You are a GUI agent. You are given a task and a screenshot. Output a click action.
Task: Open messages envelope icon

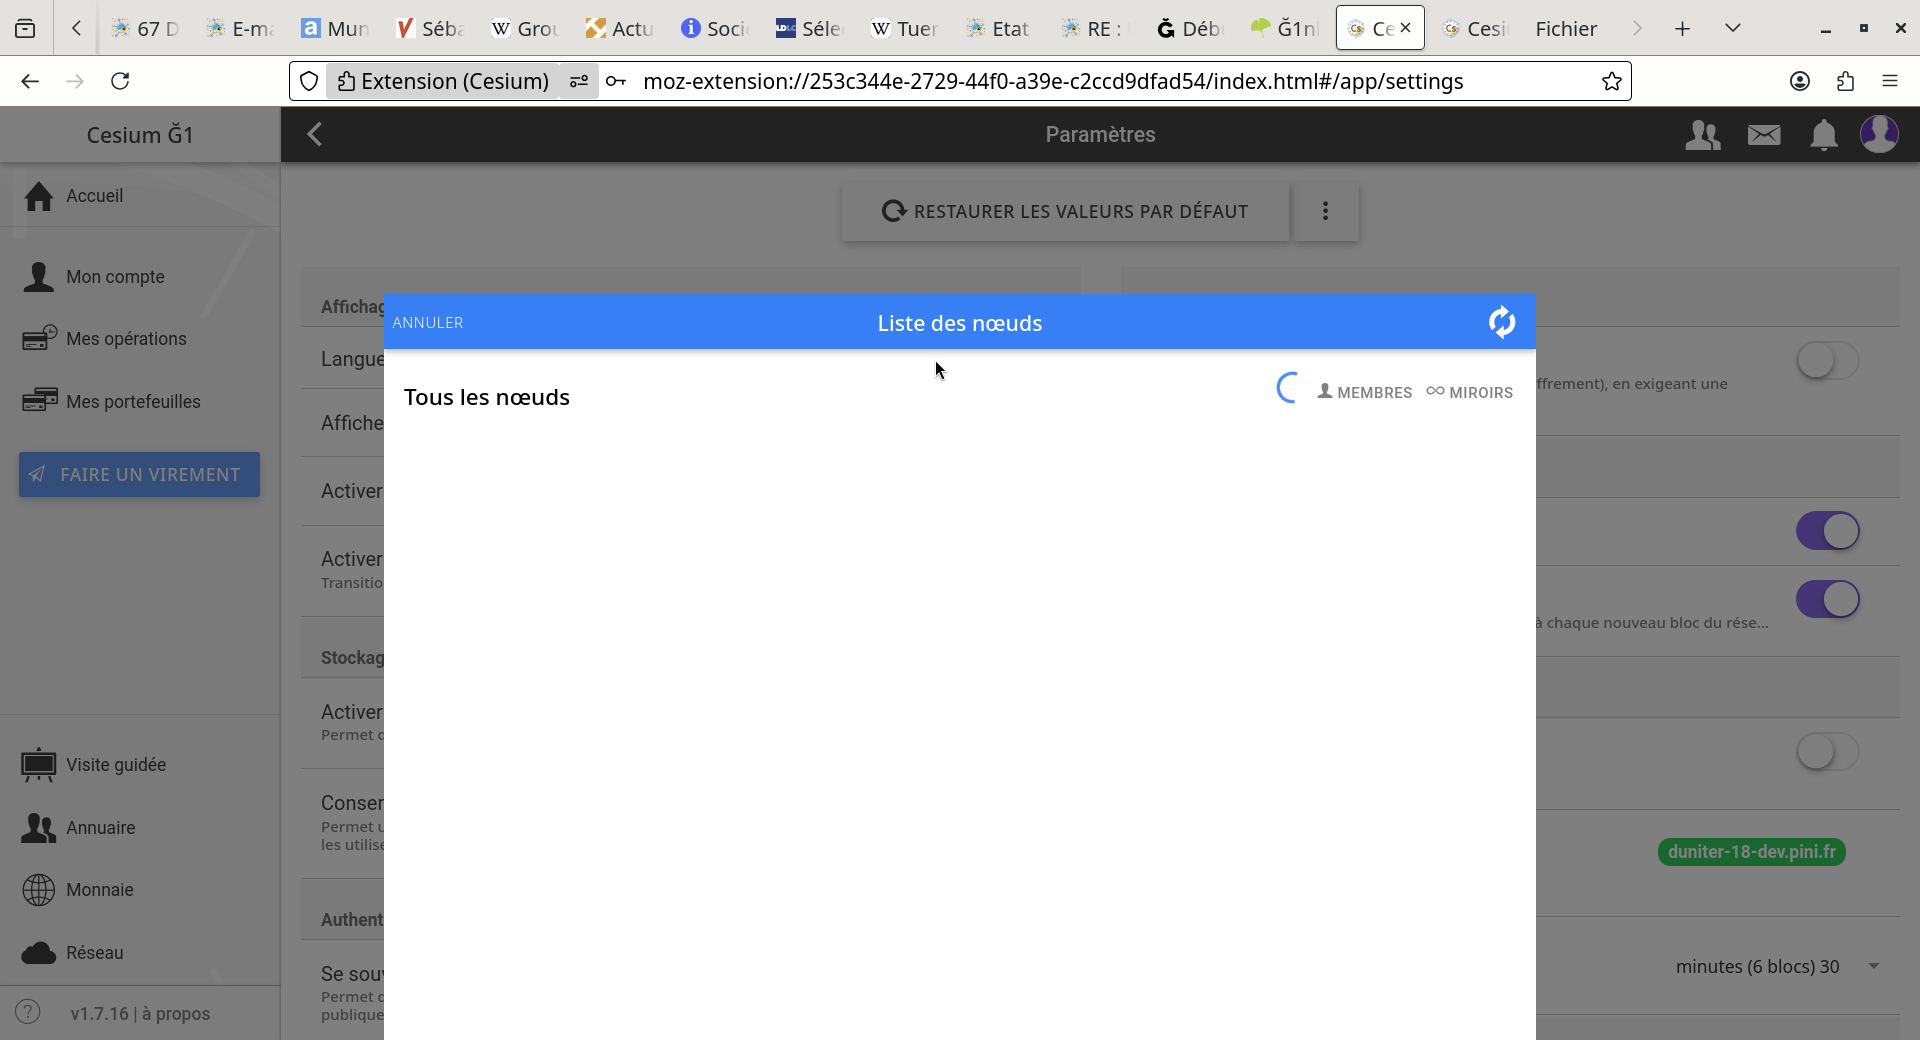click(1763, 134)
